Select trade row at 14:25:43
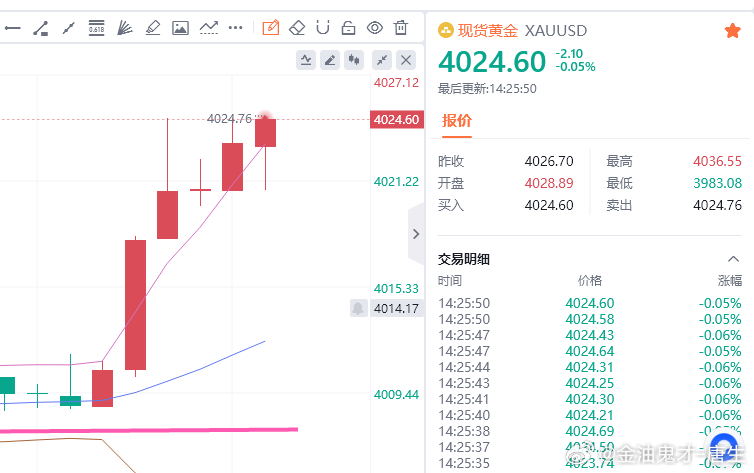Viewport: 754px width, 473px height. pyautogui.click(x=590, y=383)
